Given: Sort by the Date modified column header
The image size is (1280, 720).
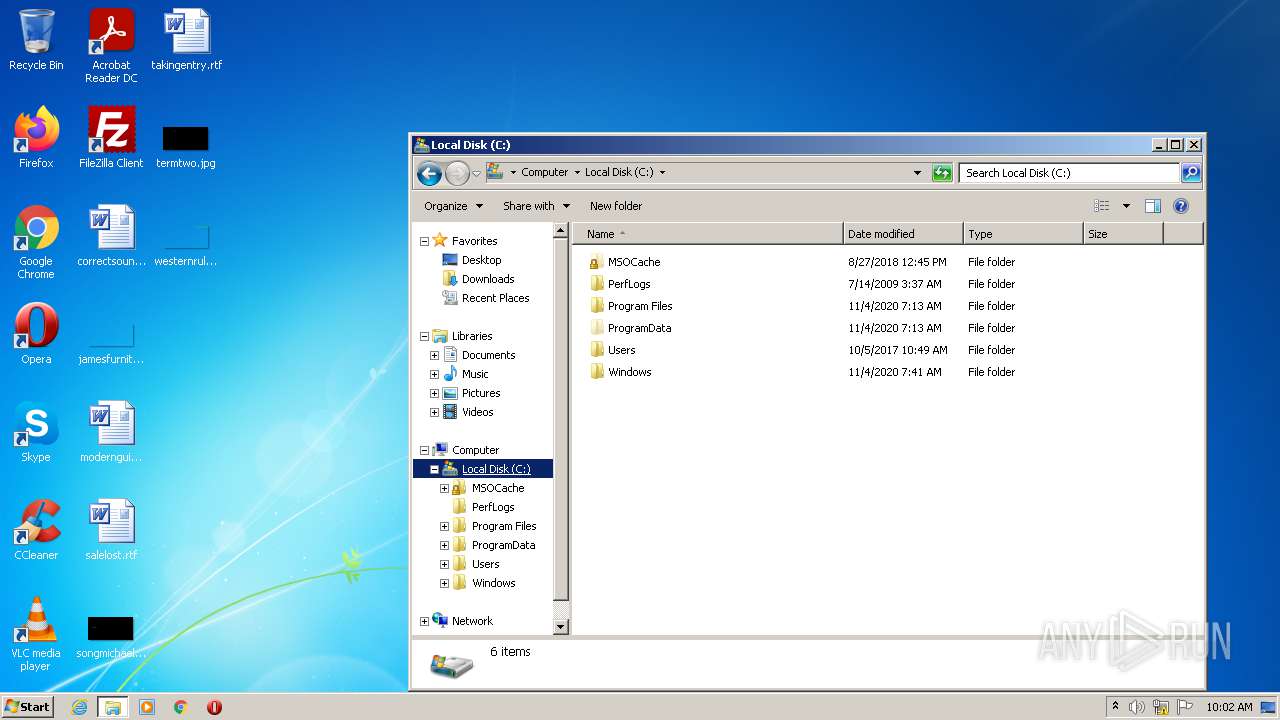Looking at the screenshot, I should pos(903,234).
